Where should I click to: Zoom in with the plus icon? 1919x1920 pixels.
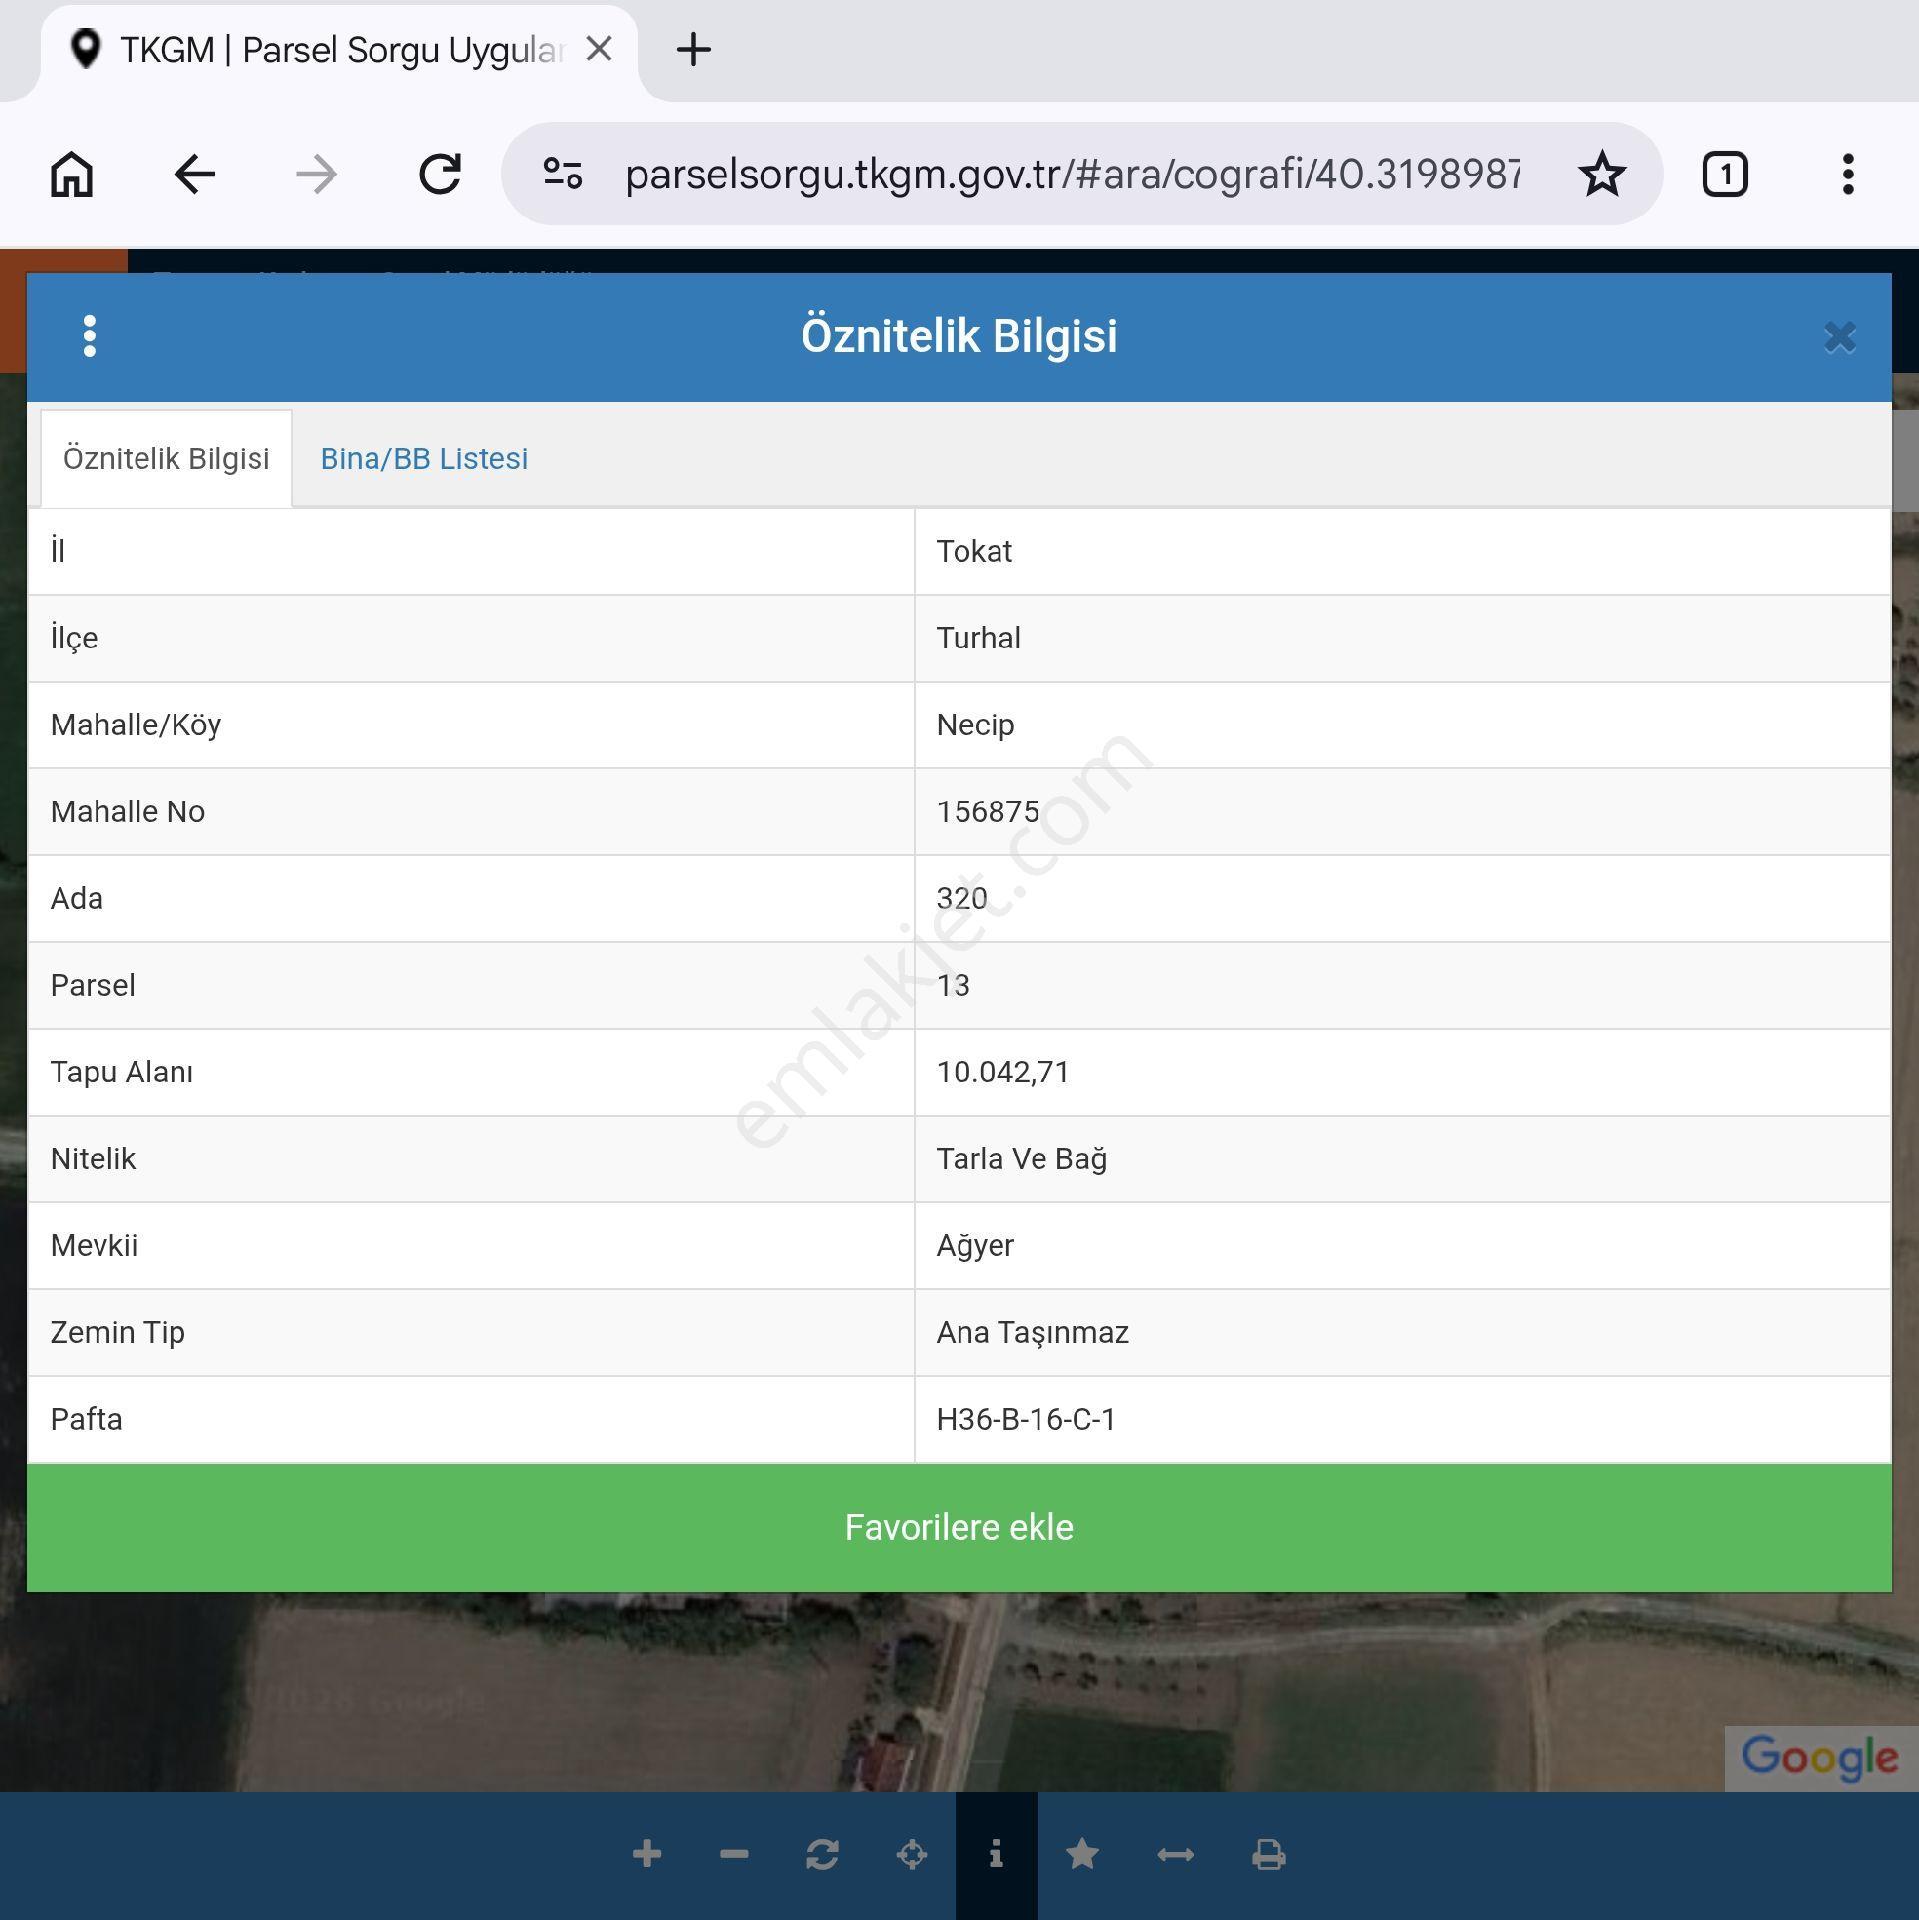click(x=647, y=1854)
